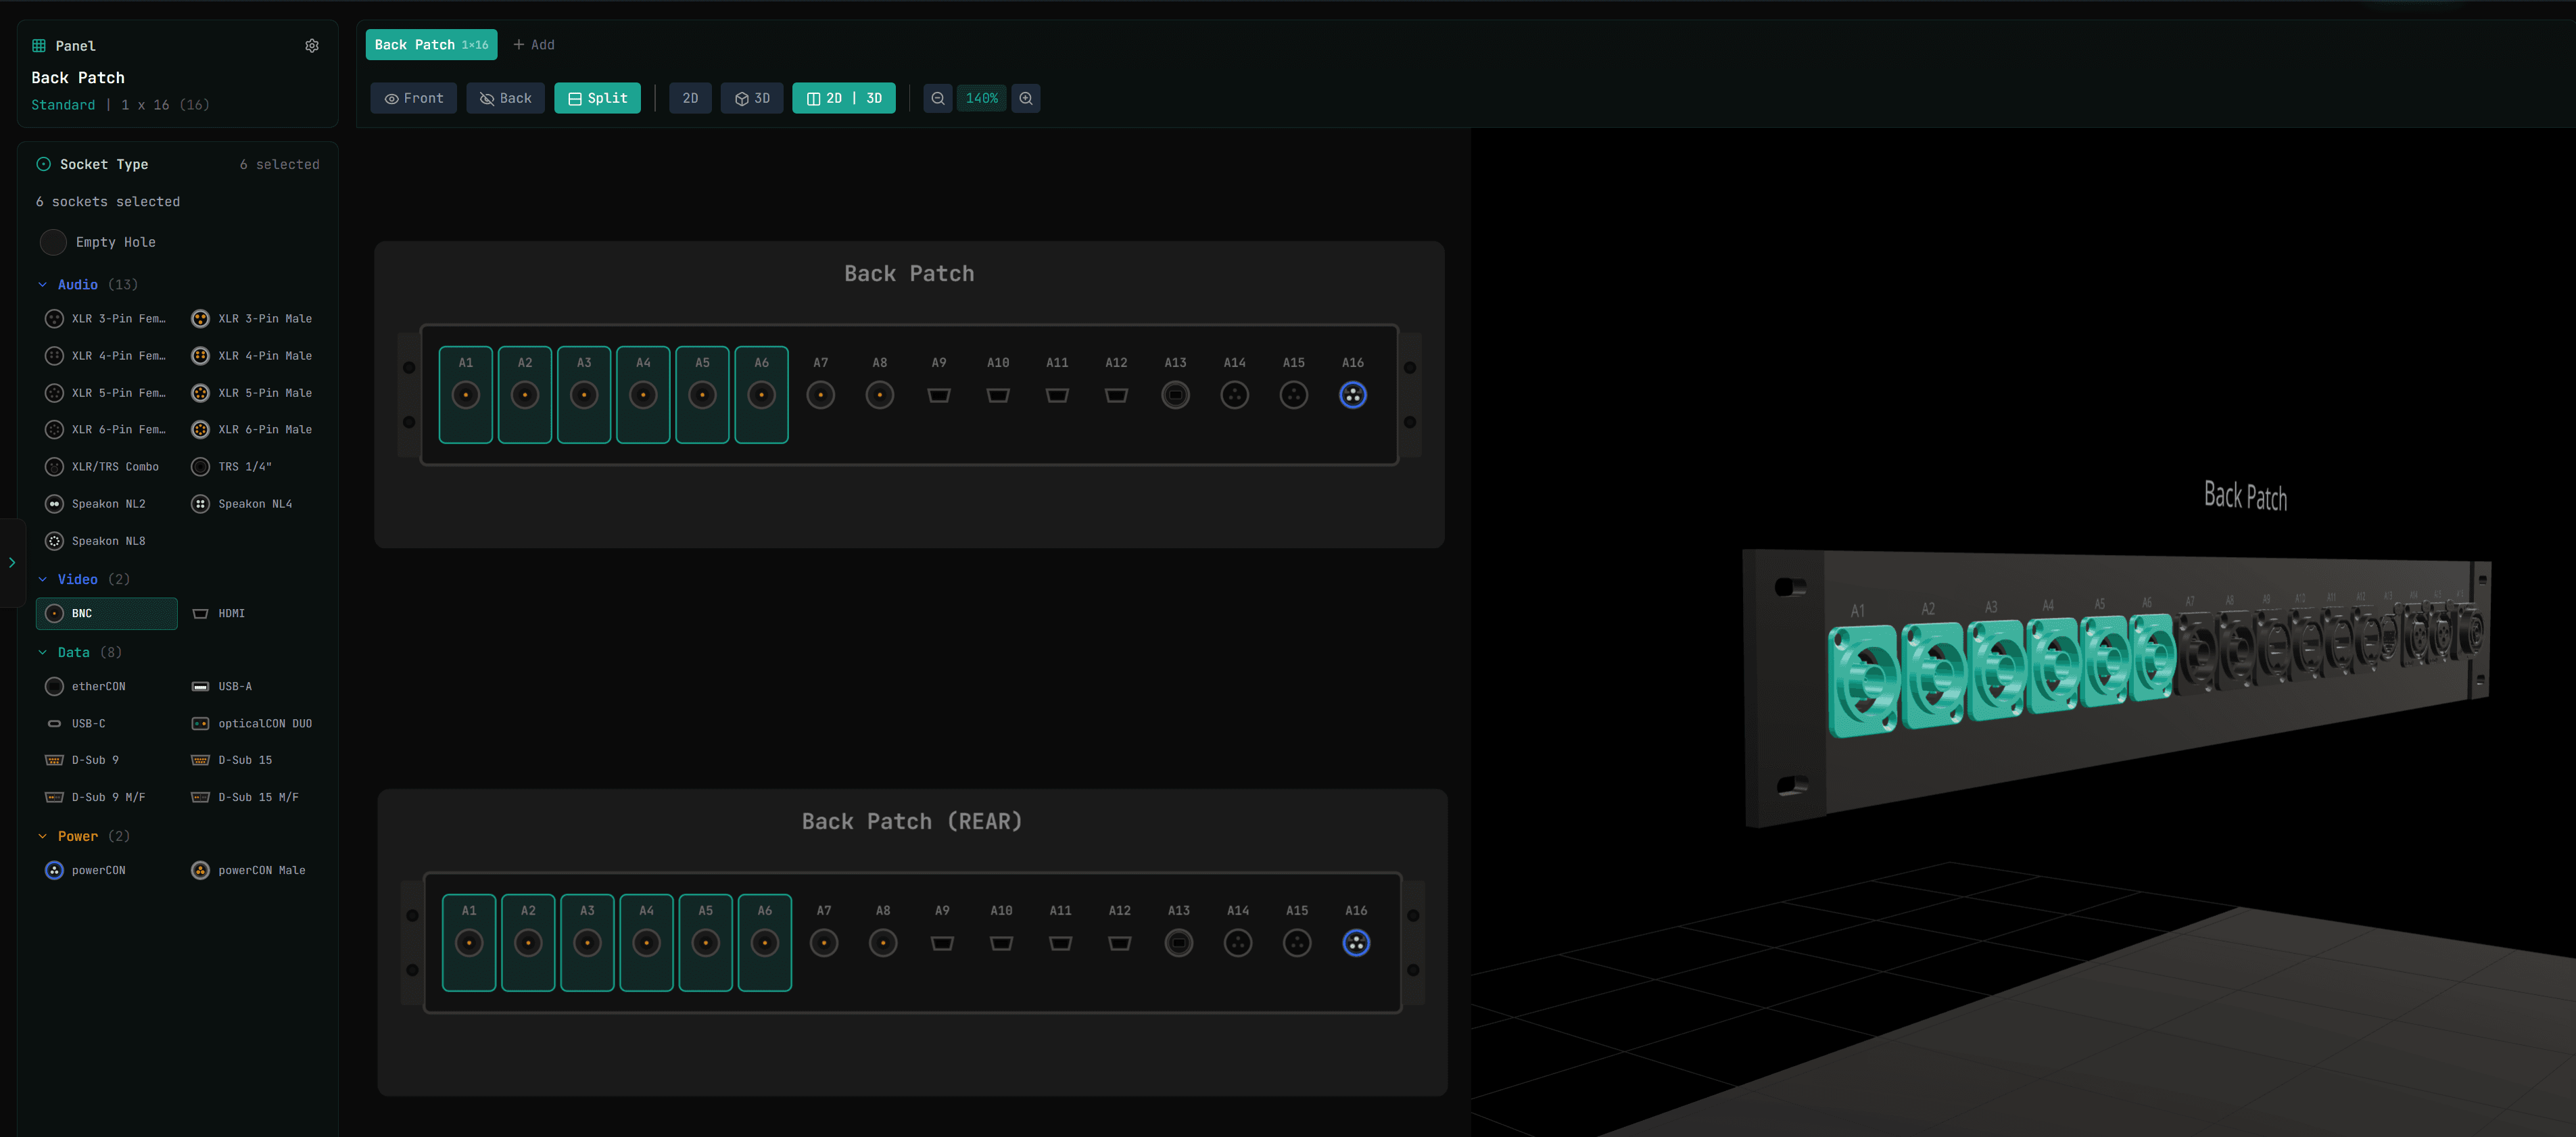Screen dimensions: 2576x1137
Task: Select socket A13 on REAR panel
Action: 1179,943
